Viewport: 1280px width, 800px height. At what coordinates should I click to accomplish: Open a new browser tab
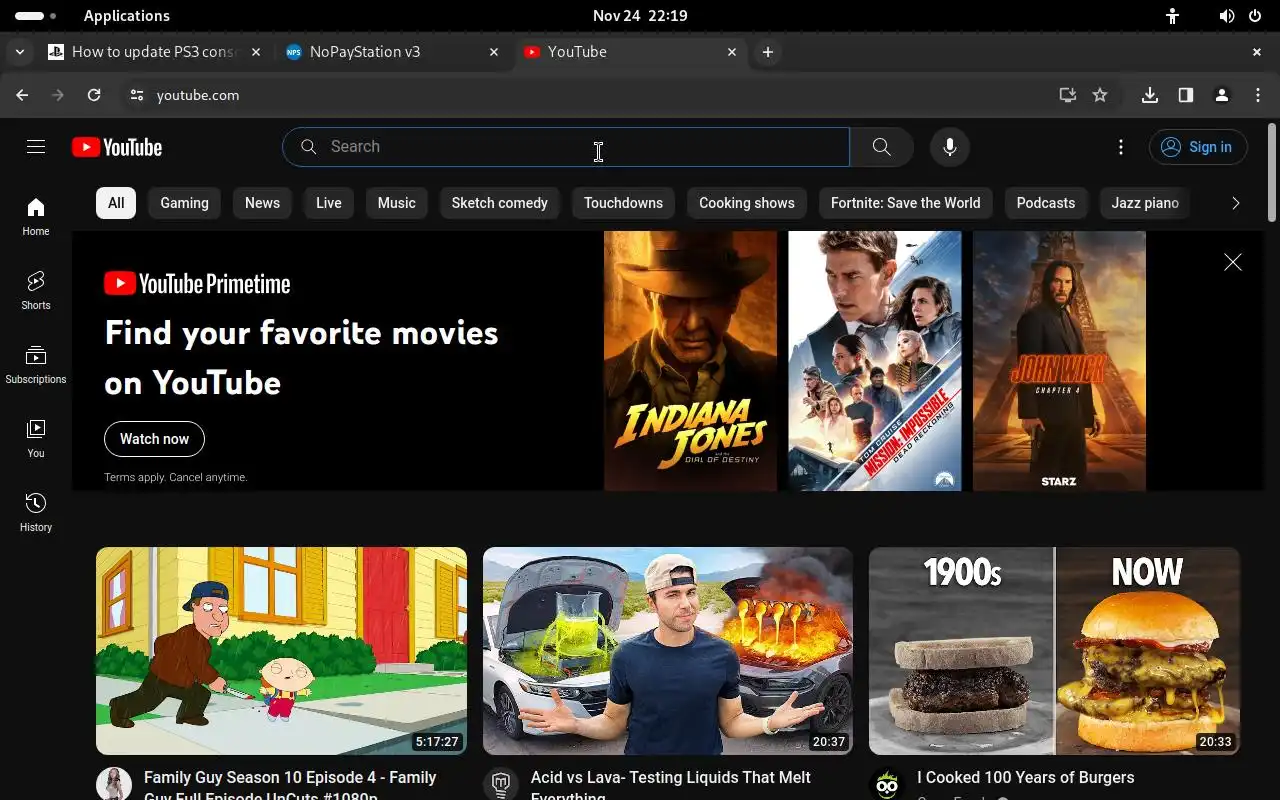coord(768,52)
